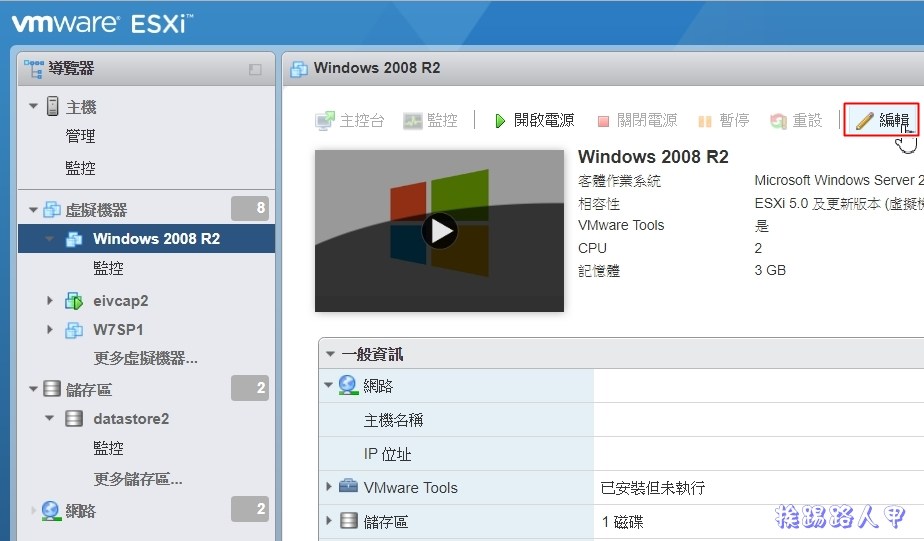
Task: Collapse the network (網路) row in general info
Action: pyautogui.click(x=328, y=385)
